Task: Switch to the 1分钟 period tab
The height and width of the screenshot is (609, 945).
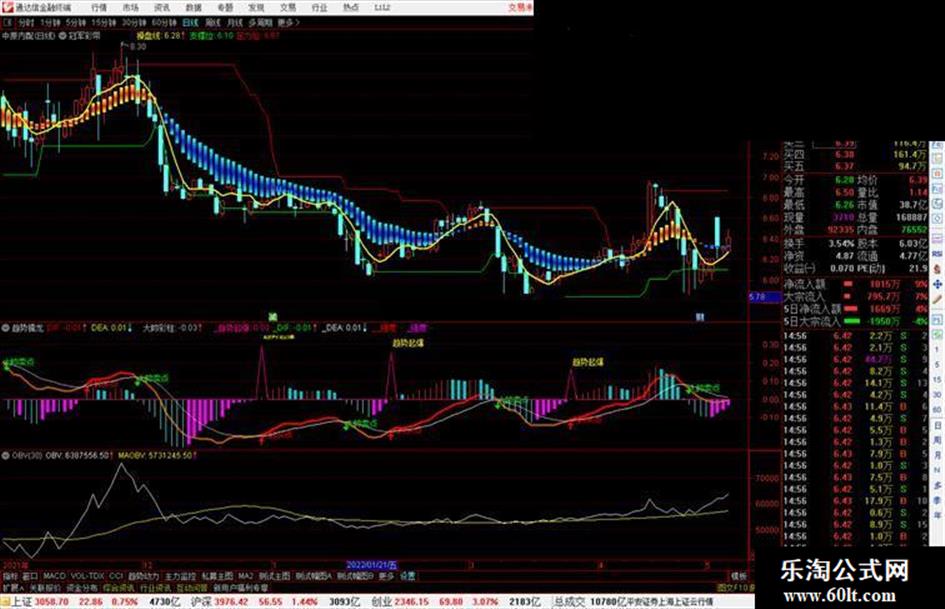Action: tap(50, 23)
